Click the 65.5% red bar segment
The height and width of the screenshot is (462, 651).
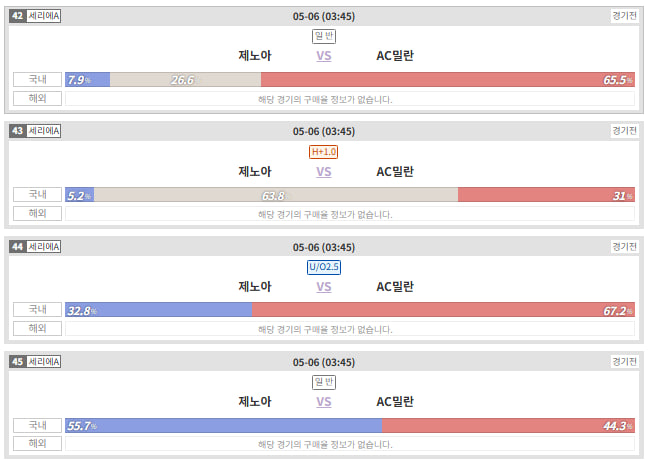(x=448, y=79)
